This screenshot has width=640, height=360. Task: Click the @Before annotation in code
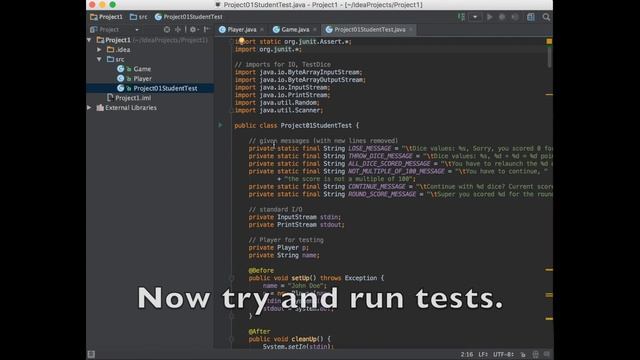[x=261, y=270]
